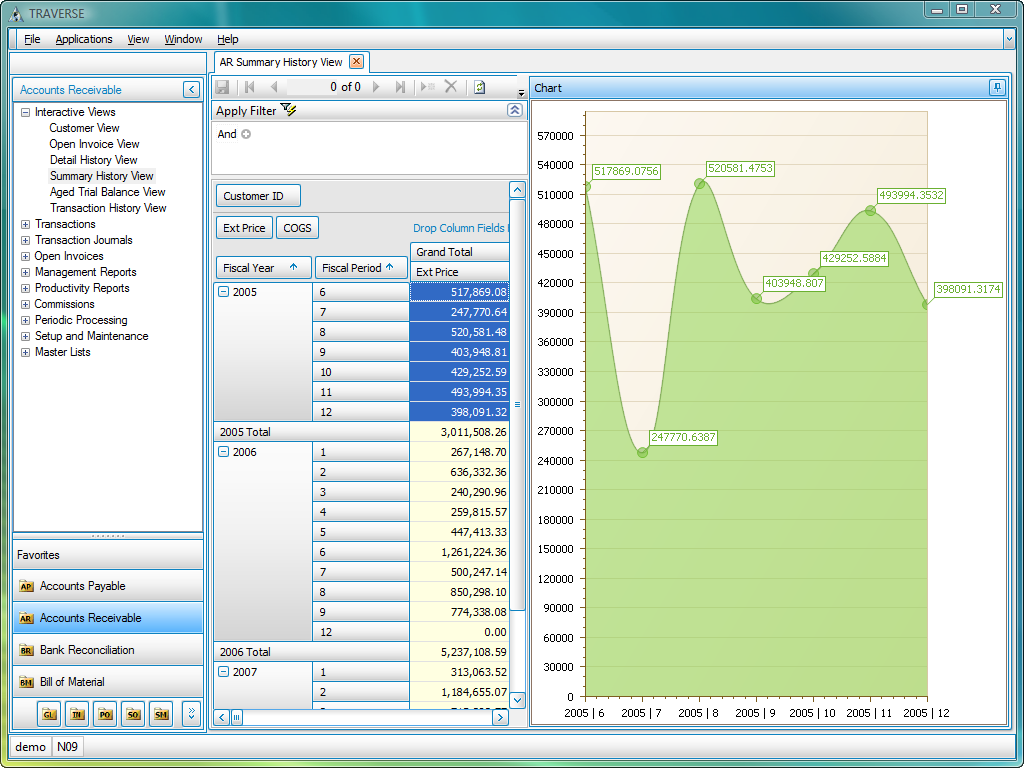The width and height of the screenshot is (1024, 768).
Task: Expand the Transaction Journals tree node
Action: (x=25, y=240)
